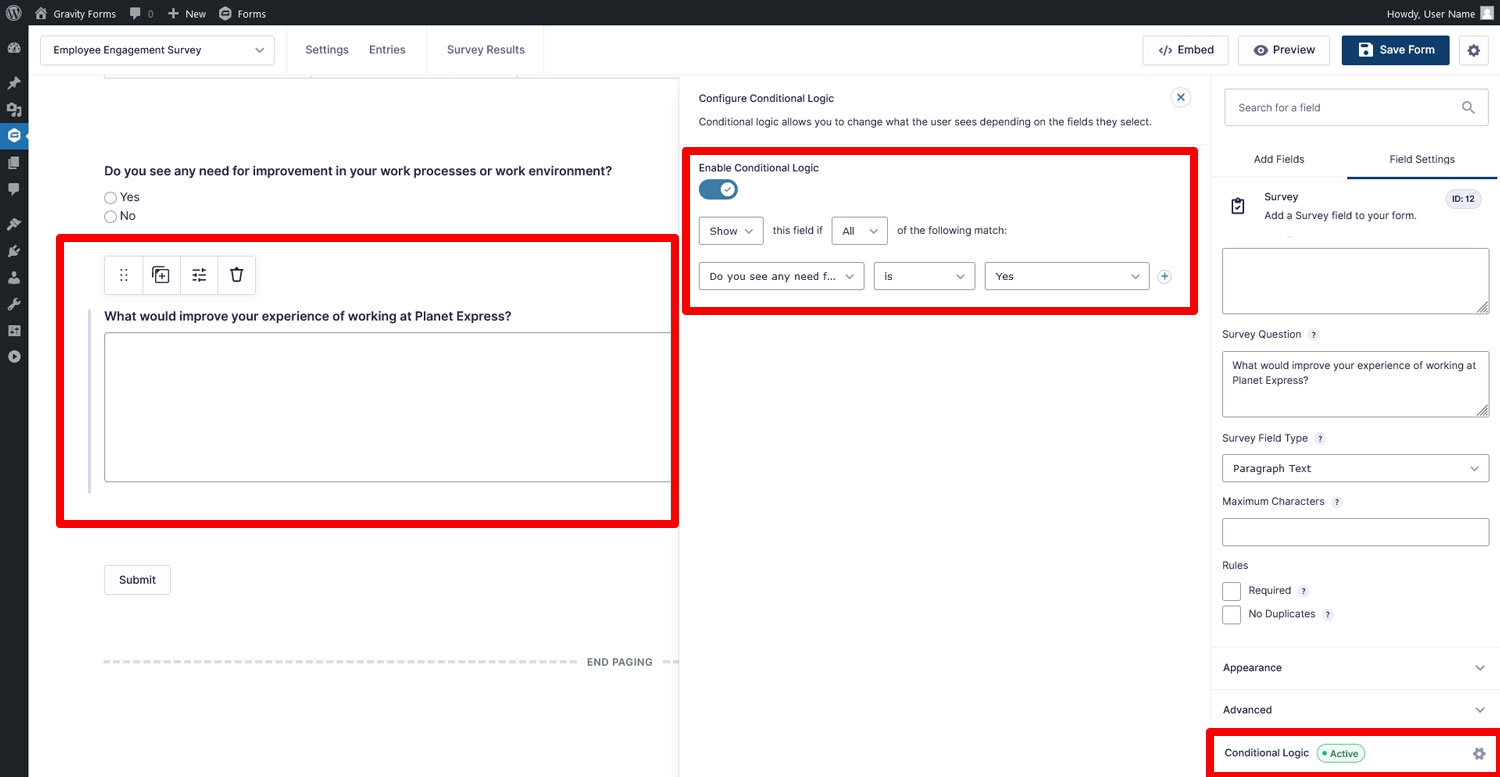
Task: Toggle Enable Conditional Logic switch
Action: tap(718, 189)
